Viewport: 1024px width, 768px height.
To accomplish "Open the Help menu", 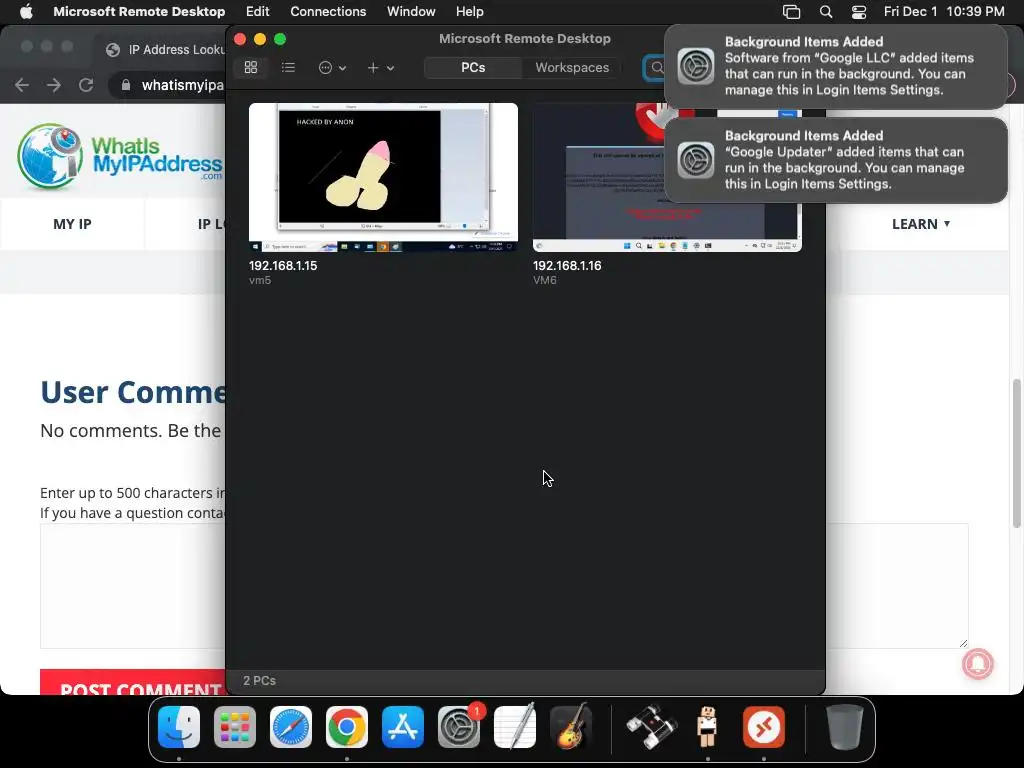I will [x=470, y=11].
